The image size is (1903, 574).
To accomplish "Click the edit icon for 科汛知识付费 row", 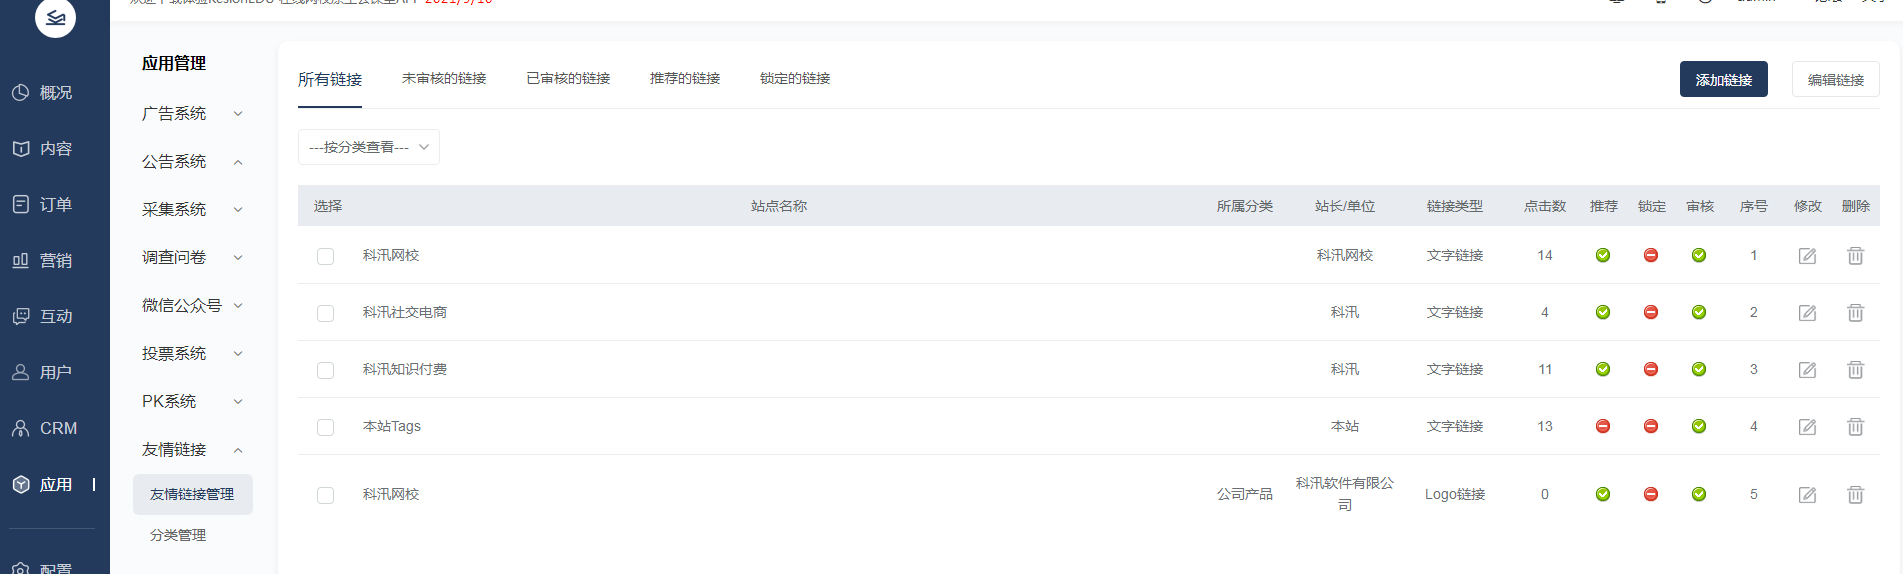I will pos(1807,370).
